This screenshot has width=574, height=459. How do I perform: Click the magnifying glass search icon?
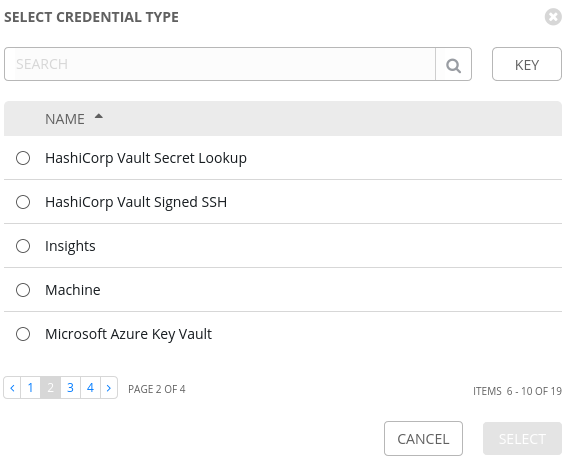click(453, 64)
